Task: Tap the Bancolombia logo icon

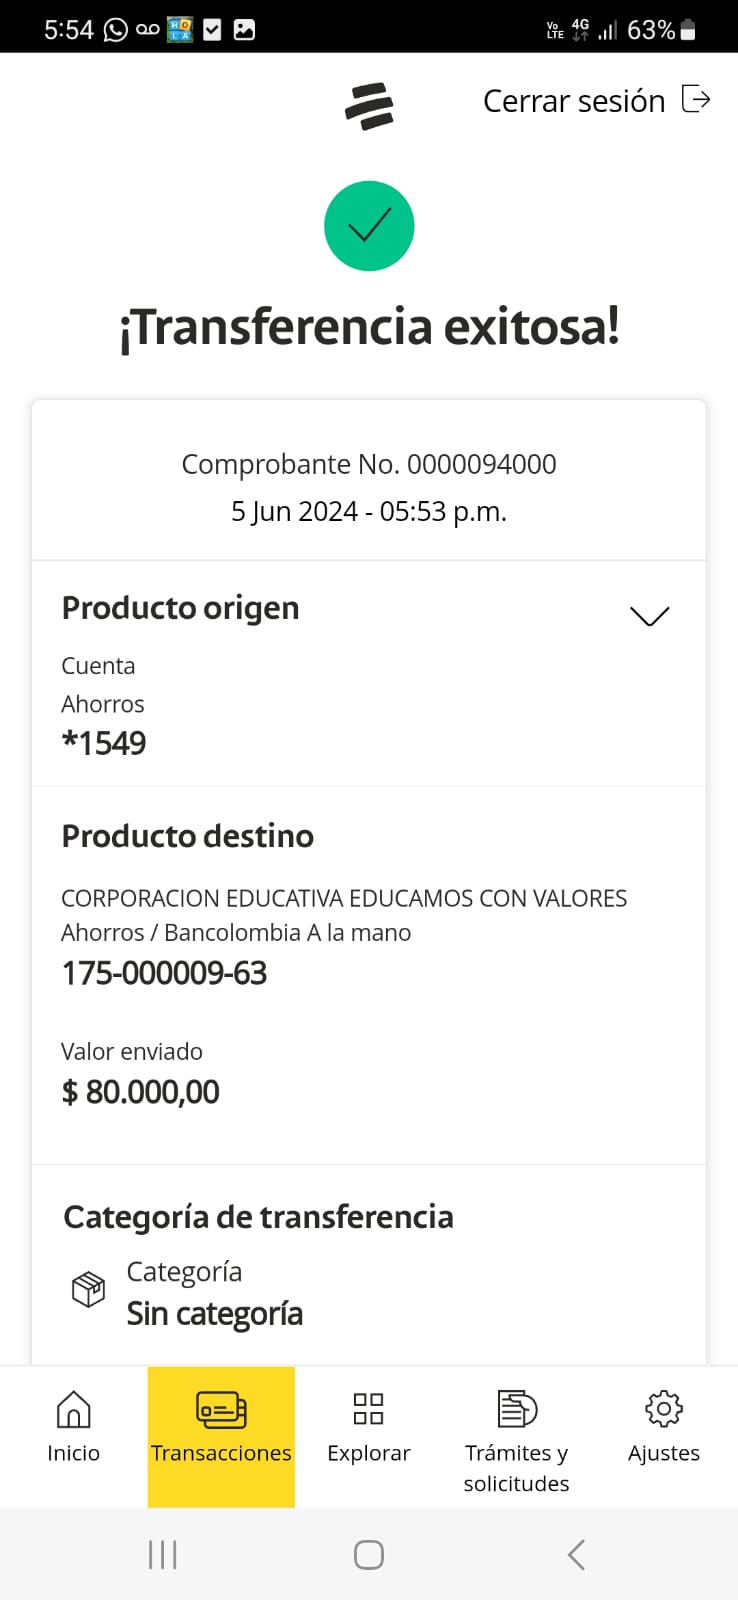Action: coord(369,105)
